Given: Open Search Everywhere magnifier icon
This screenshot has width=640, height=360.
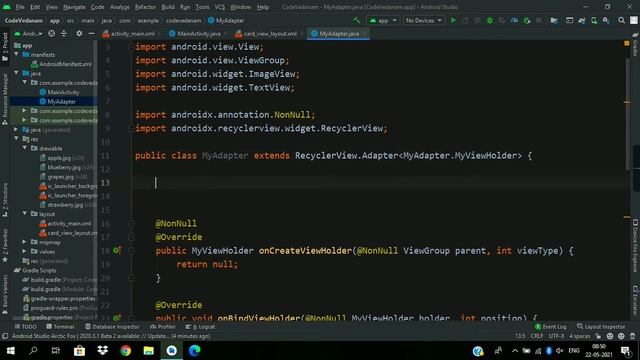Looking at the screenshot, I should [621, 20].
